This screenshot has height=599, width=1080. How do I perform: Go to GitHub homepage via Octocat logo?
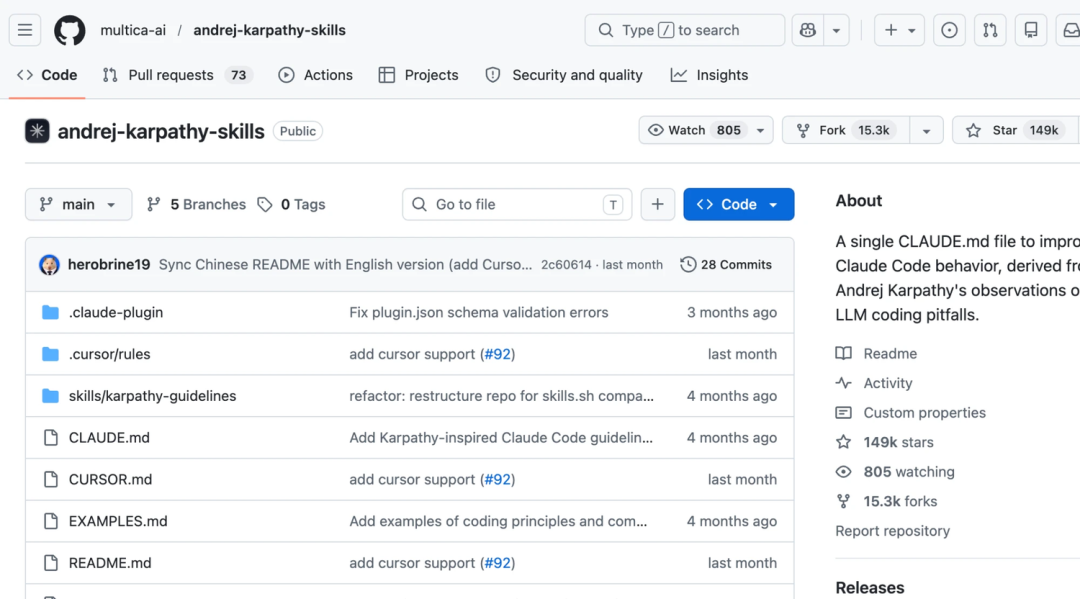(x=70, y=30)
